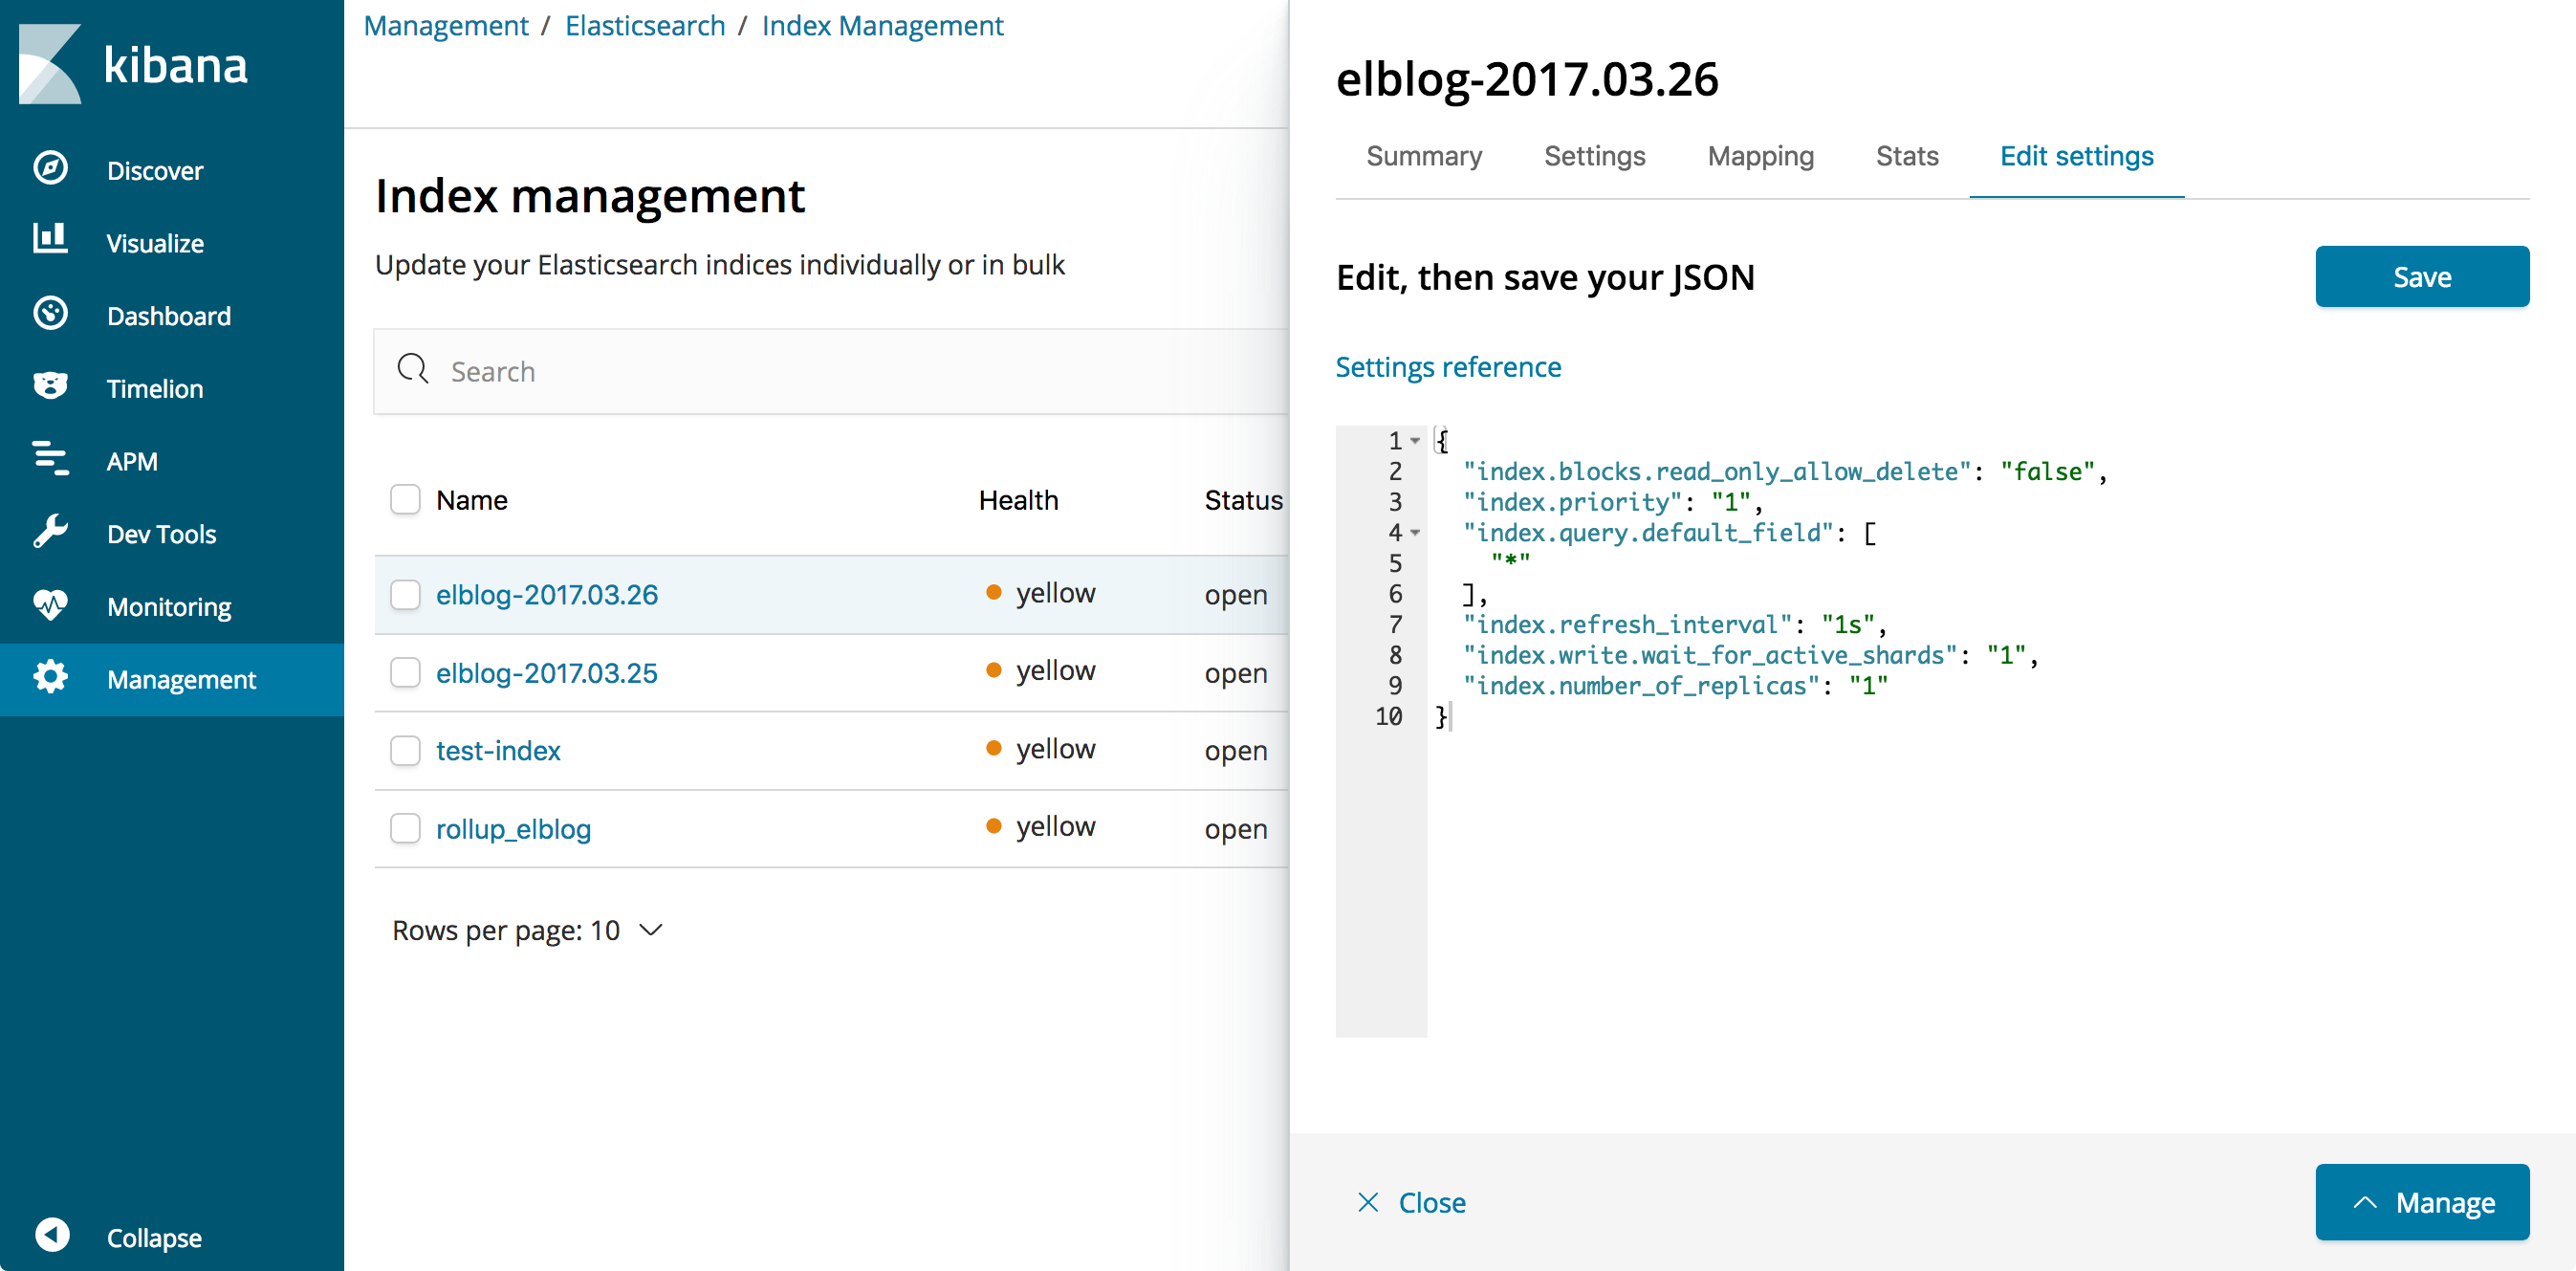Open Monitoring via heartbeat icon
Viewport: 2576px width, 1271px height.
click(51, 605)
